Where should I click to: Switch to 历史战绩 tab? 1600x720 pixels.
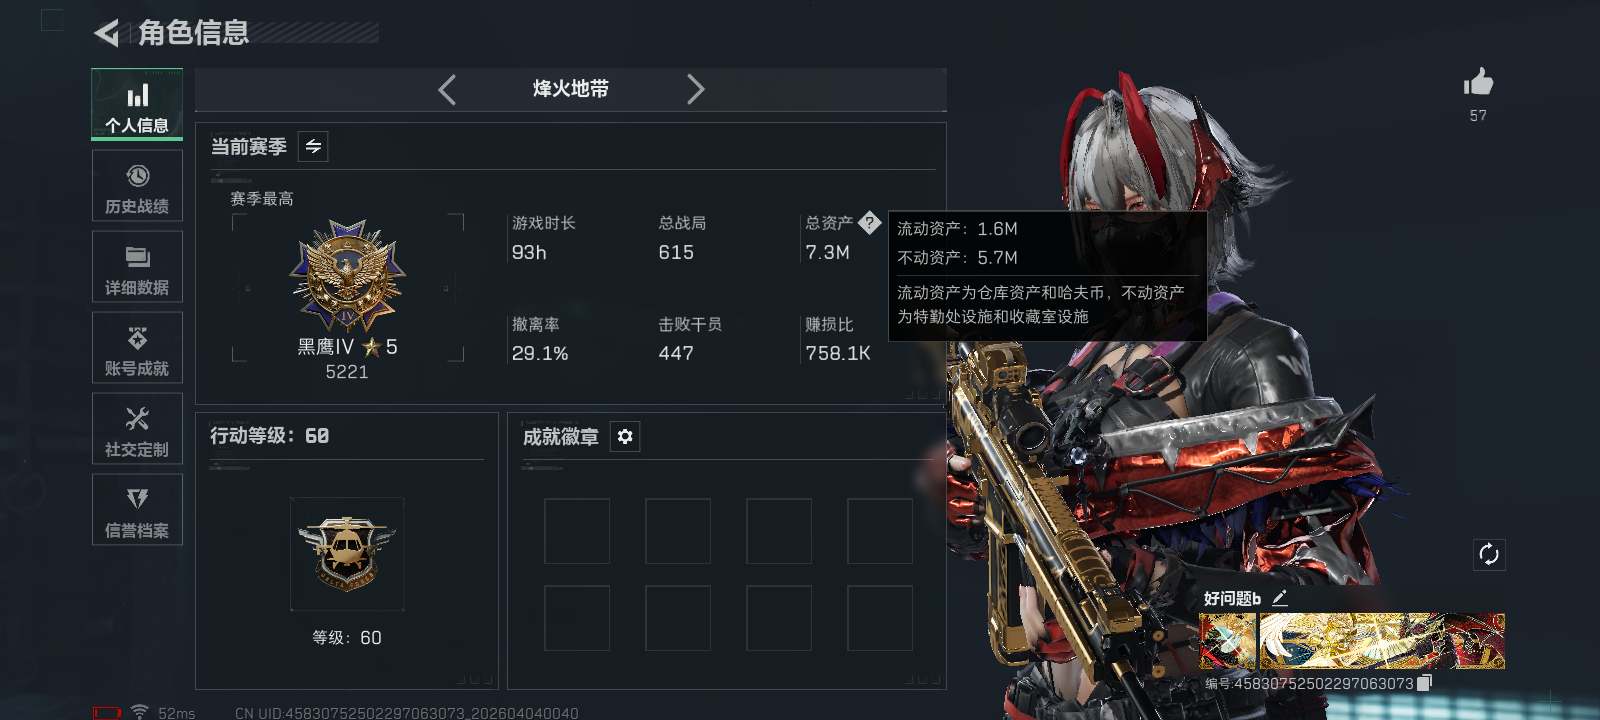coord(137,186)
